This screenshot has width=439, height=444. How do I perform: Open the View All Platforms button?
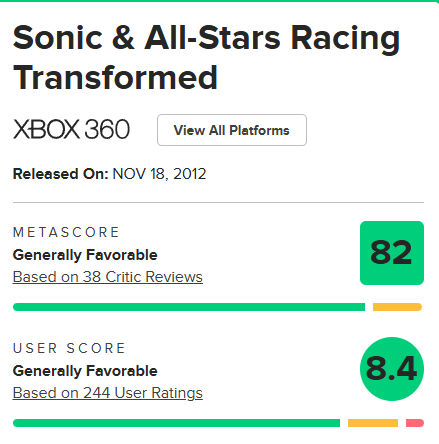click(x=232, y=130)
